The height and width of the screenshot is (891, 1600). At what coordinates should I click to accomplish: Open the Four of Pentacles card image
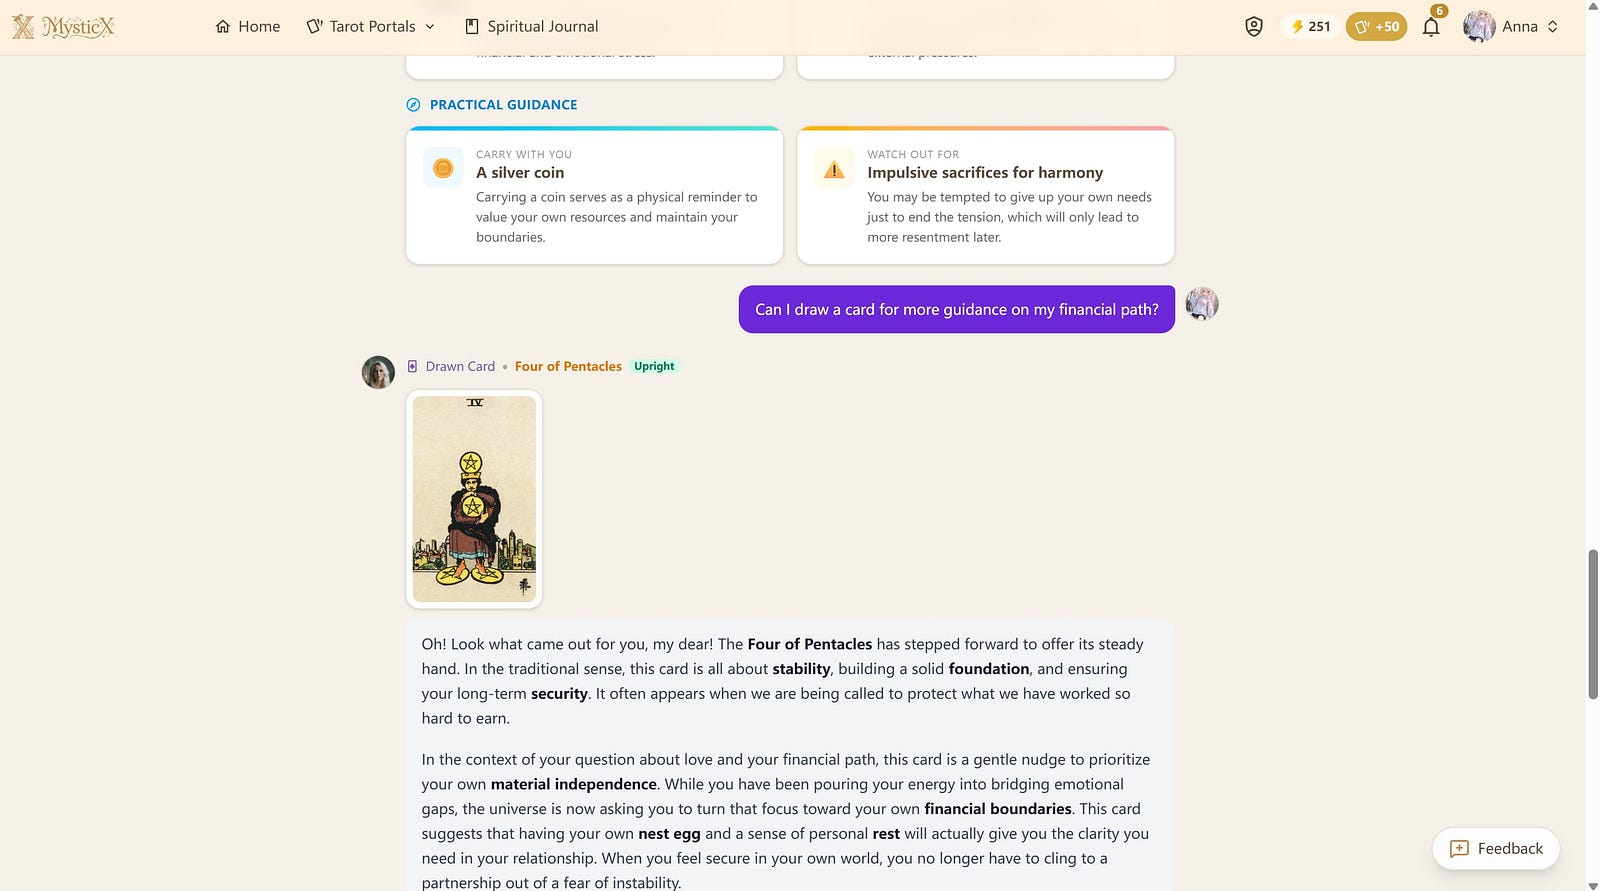pos(474,499)
